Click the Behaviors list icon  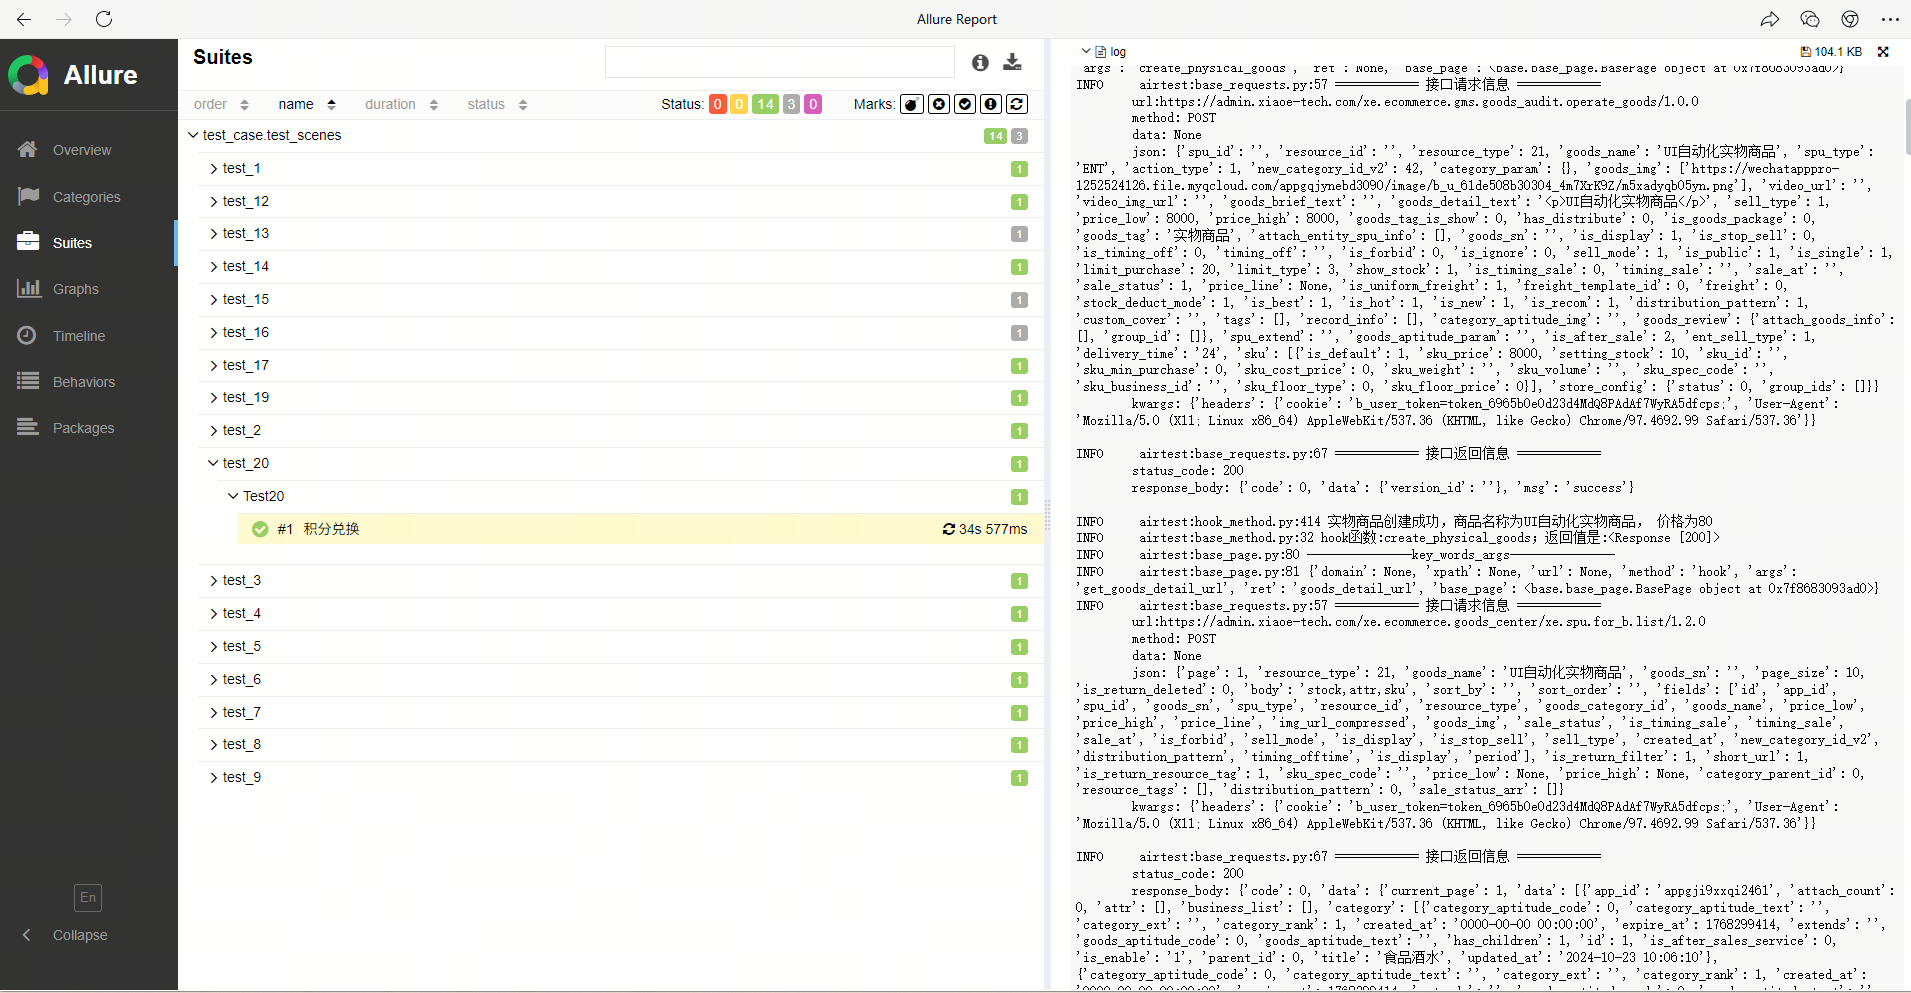click(28, 381)
